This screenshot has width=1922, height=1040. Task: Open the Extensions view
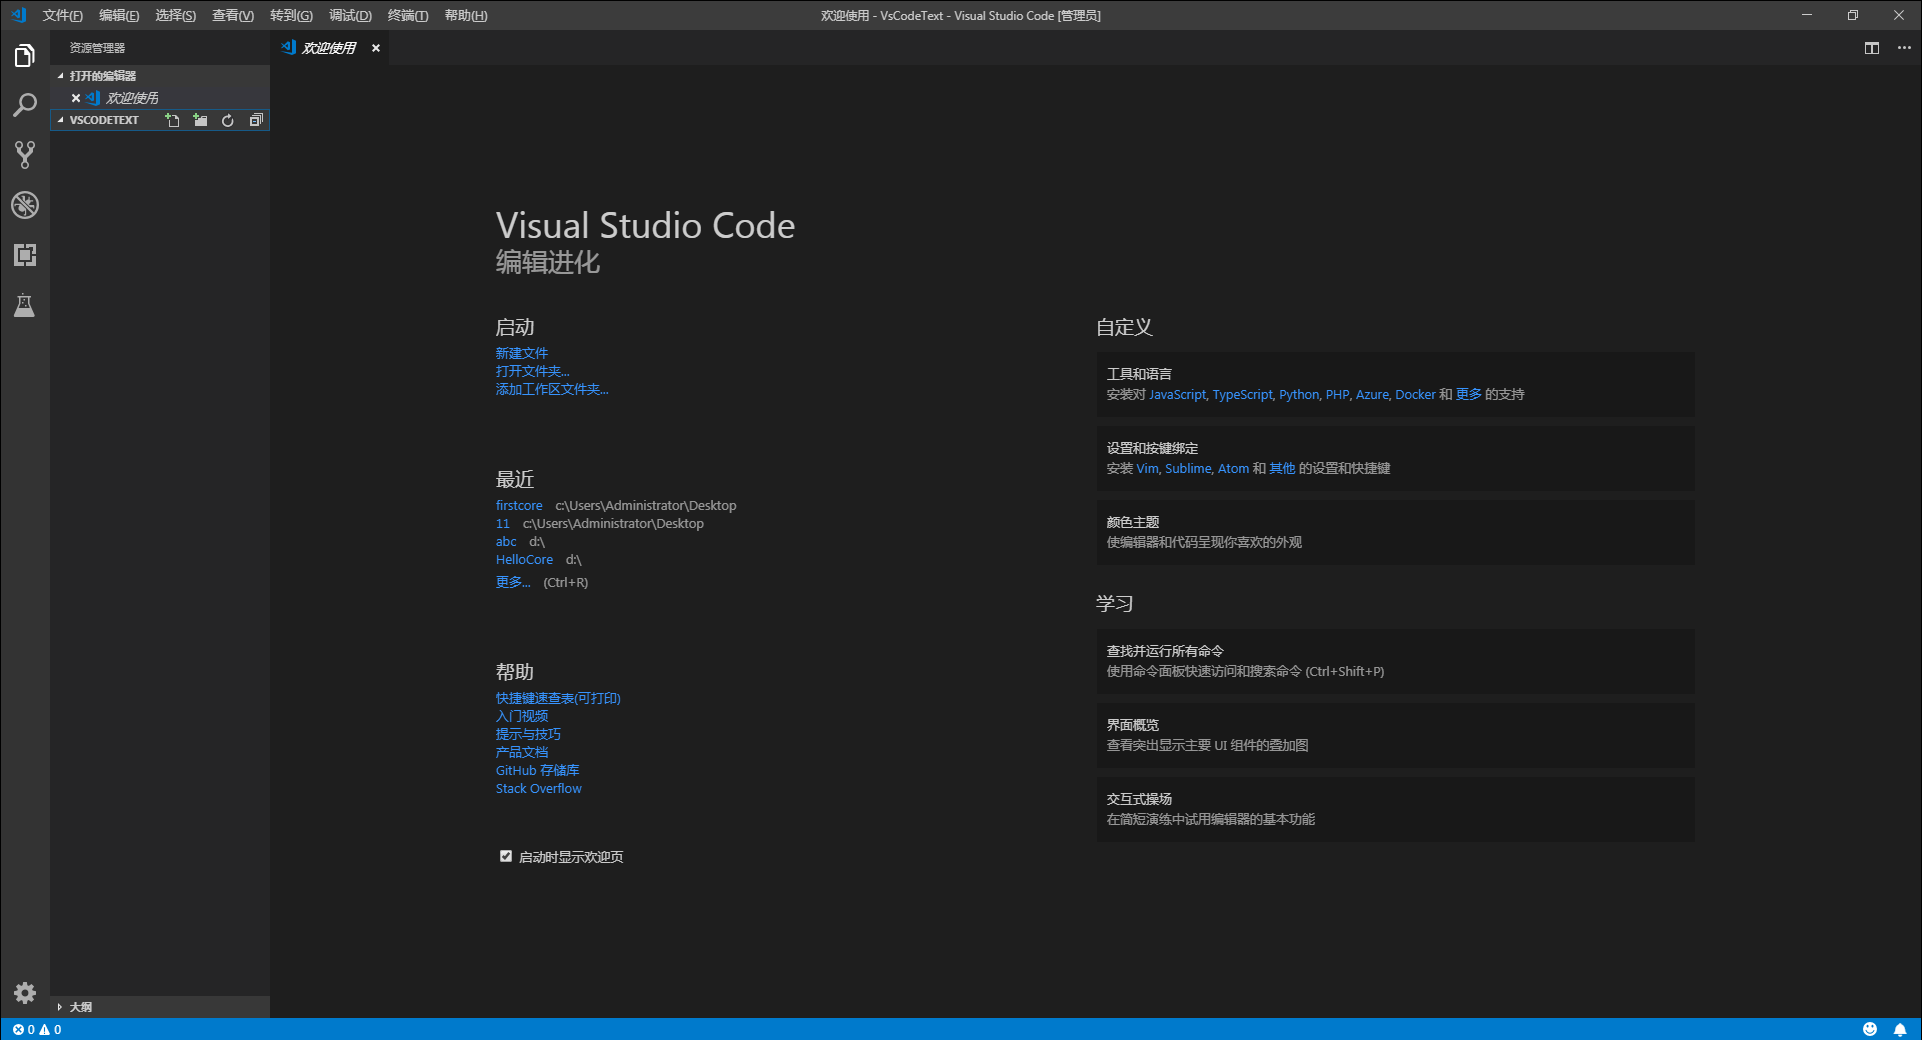[x=25, y=255]
